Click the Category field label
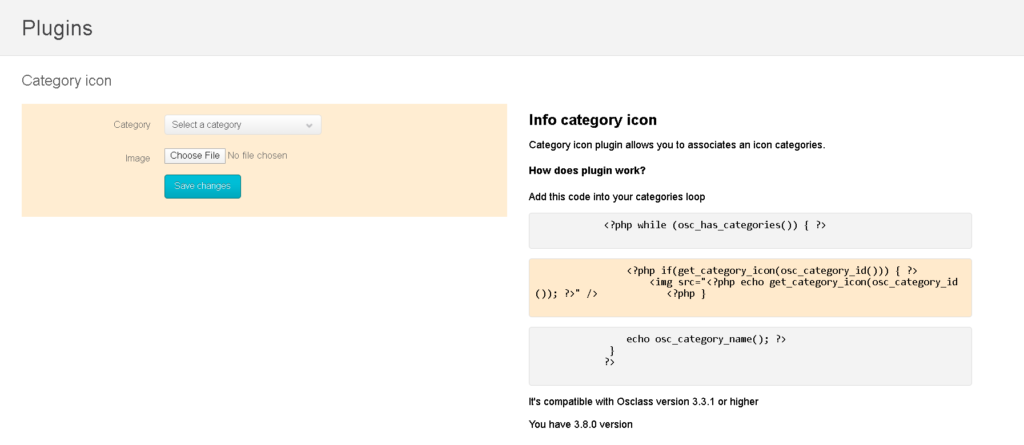The height and width of the screenshot is (445, 1024). [x=132, y=125]
